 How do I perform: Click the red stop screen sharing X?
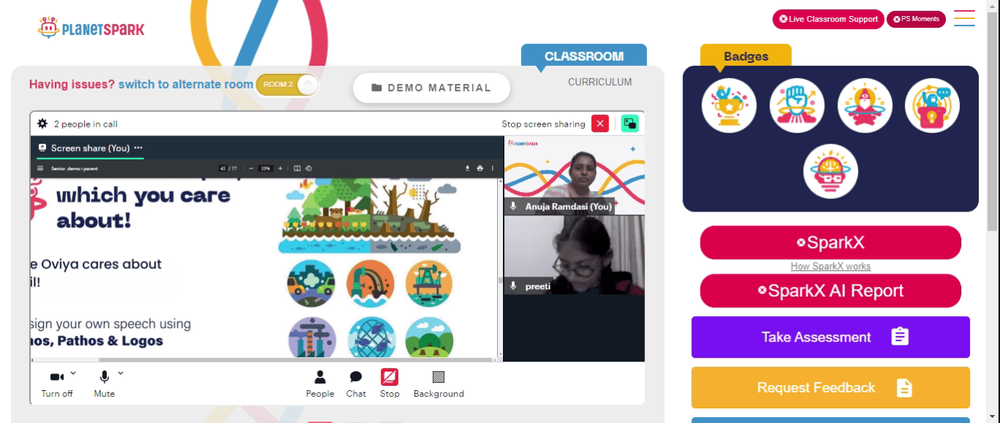(600, 124)
